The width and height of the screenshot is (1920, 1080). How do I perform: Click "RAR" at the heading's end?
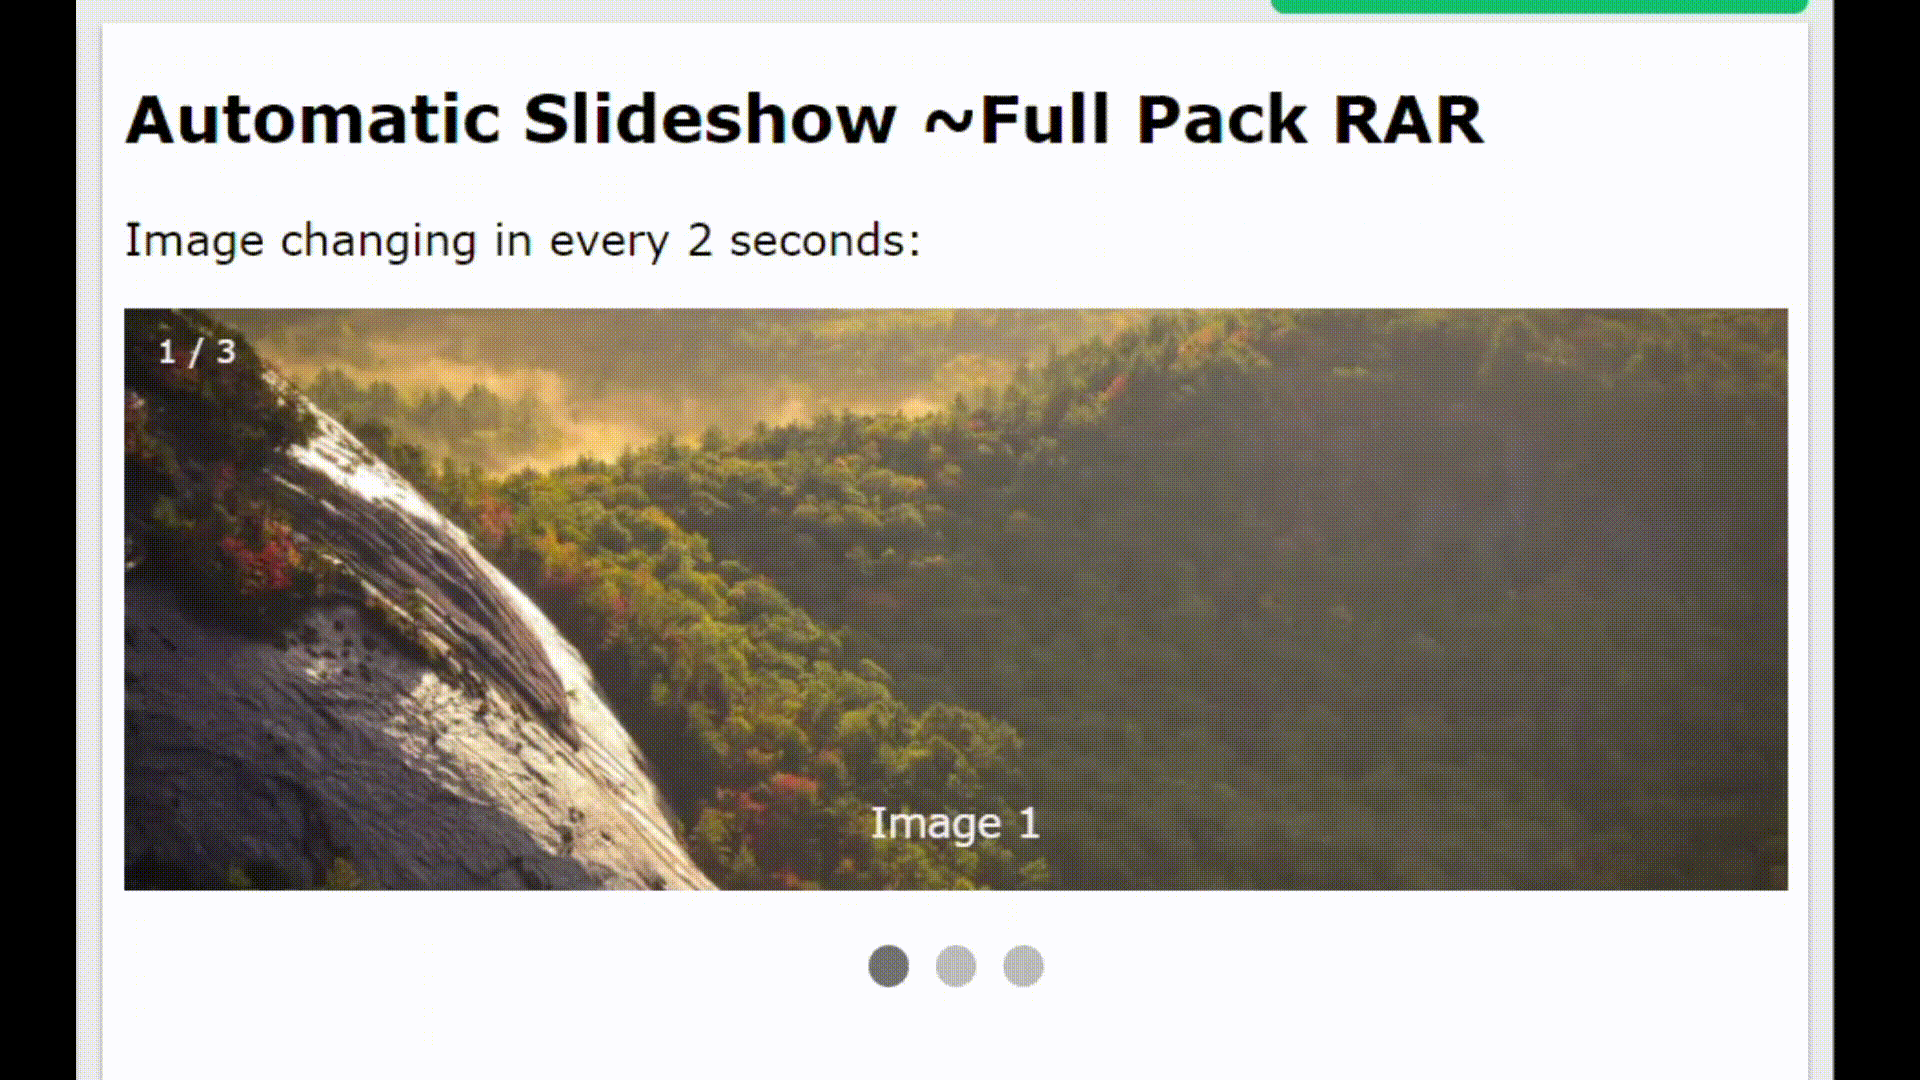point(1408,119)
